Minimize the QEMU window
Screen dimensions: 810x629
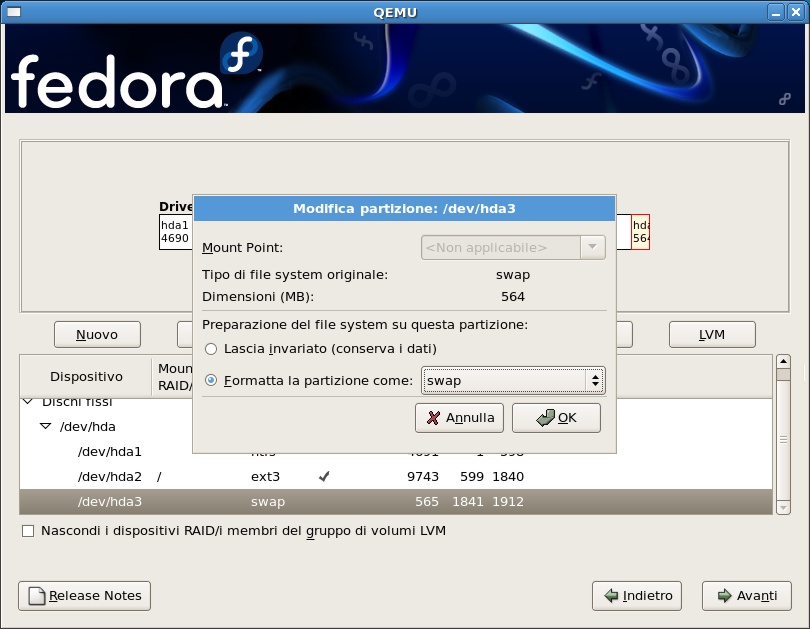tap(776, 12)
